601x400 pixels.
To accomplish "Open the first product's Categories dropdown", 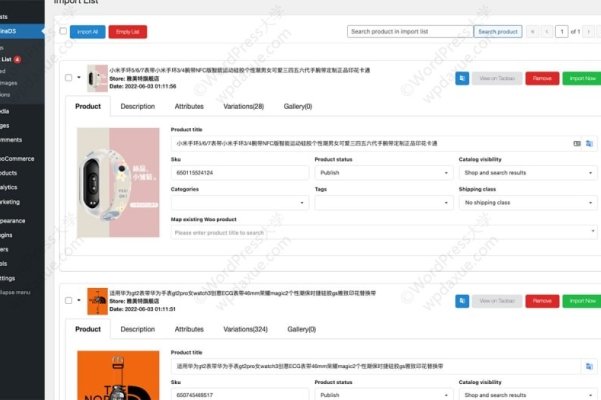I will 240,203.
